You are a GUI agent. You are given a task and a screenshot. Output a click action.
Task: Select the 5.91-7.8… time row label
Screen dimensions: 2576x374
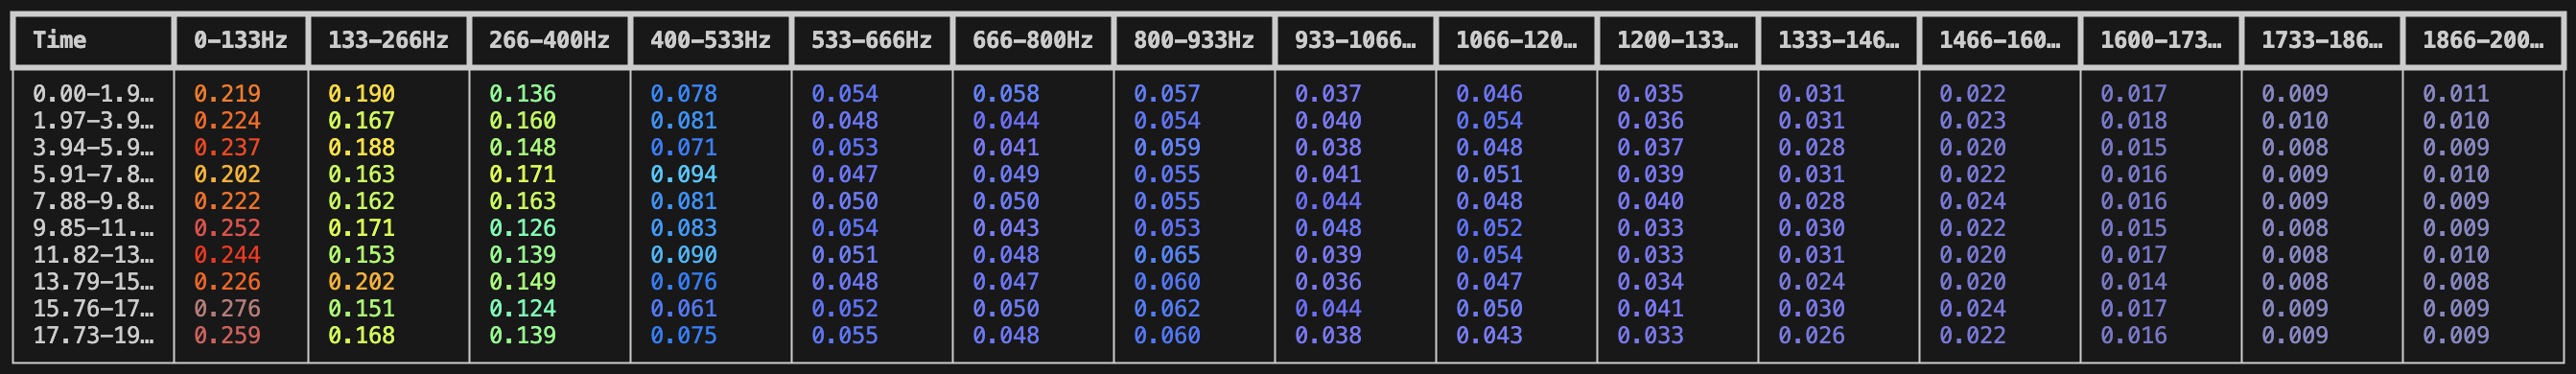point(93,175)
